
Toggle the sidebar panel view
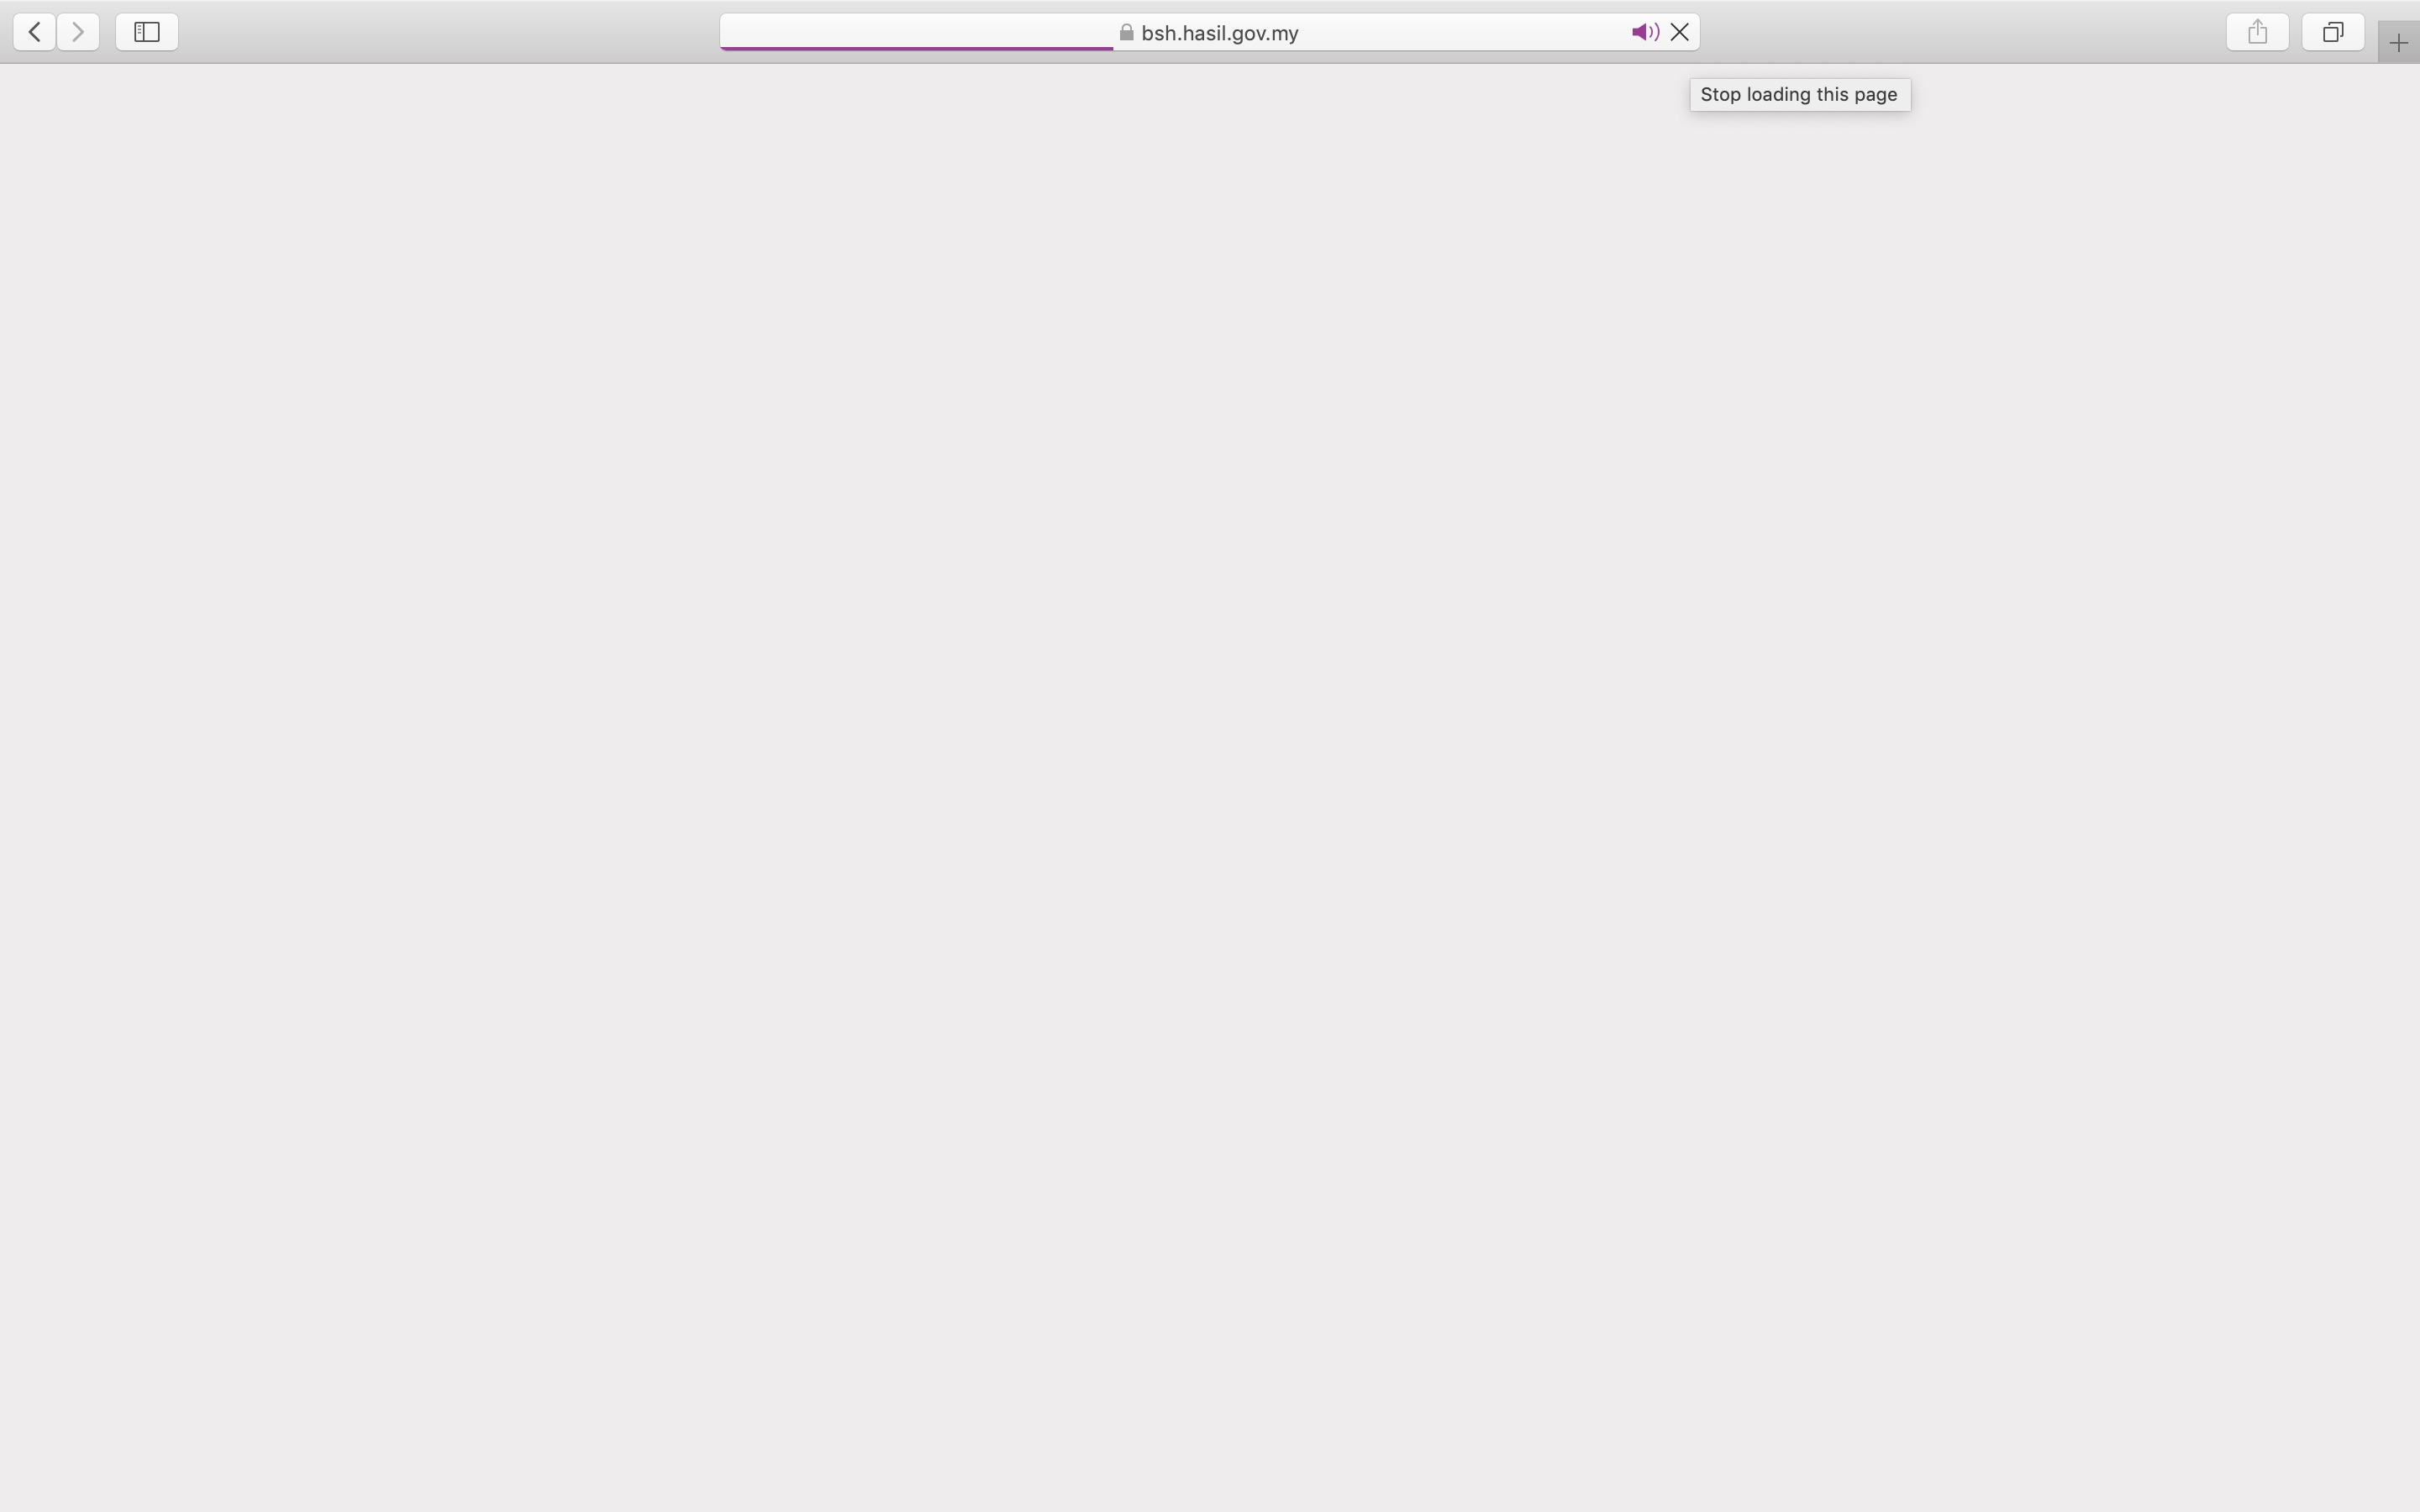click(x=146, y=31)
